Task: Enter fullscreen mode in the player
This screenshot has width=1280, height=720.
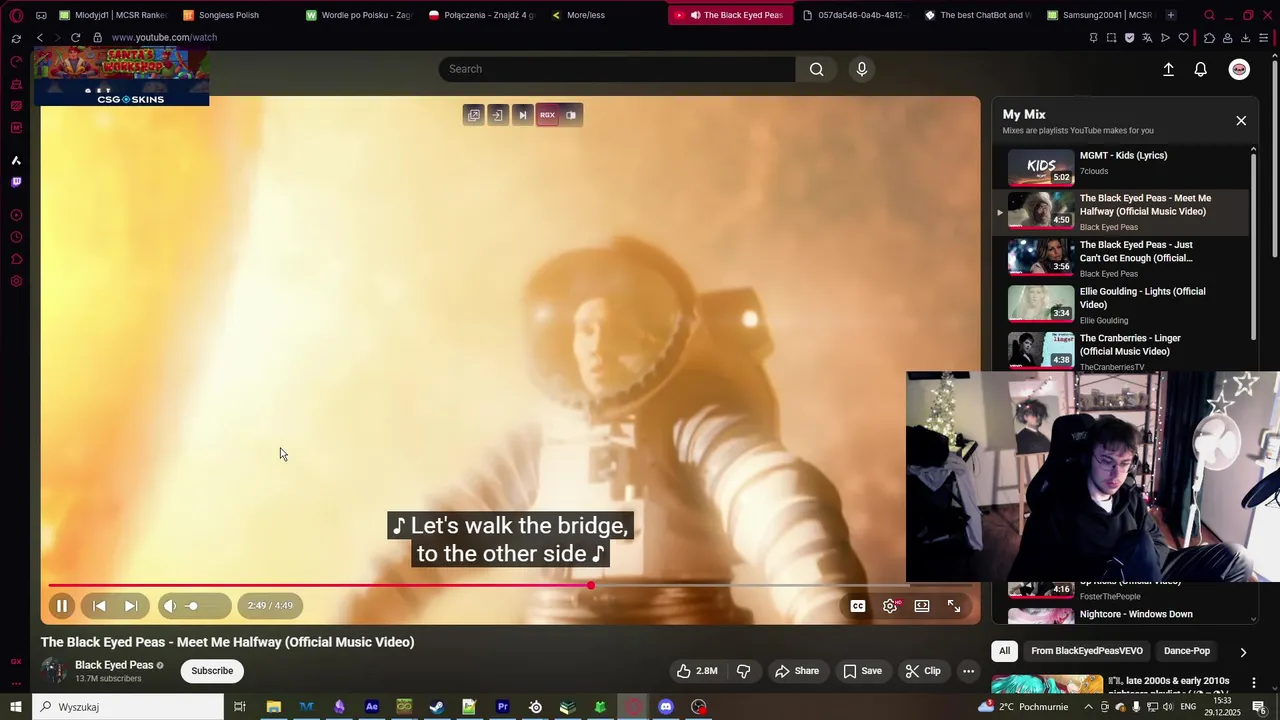Action: (x=954, y=606)
